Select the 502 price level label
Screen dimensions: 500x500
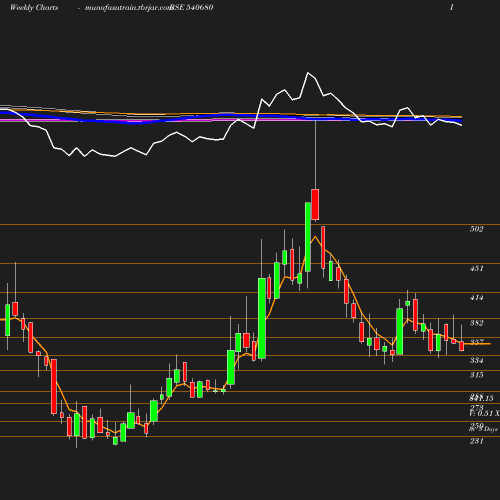click(x=476, y=229)
